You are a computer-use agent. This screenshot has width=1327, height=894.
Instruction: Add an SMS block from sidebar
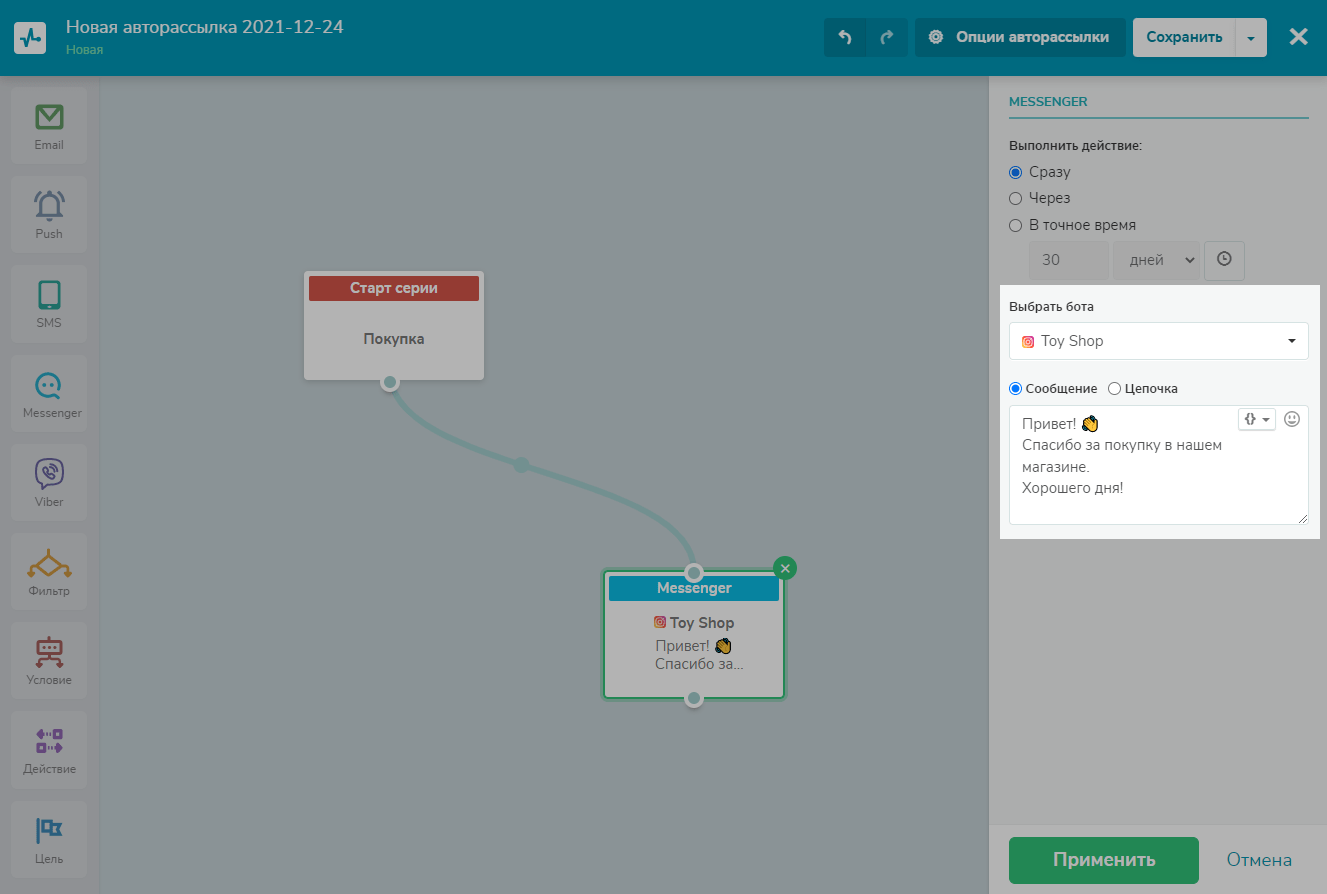coord(49,303)
